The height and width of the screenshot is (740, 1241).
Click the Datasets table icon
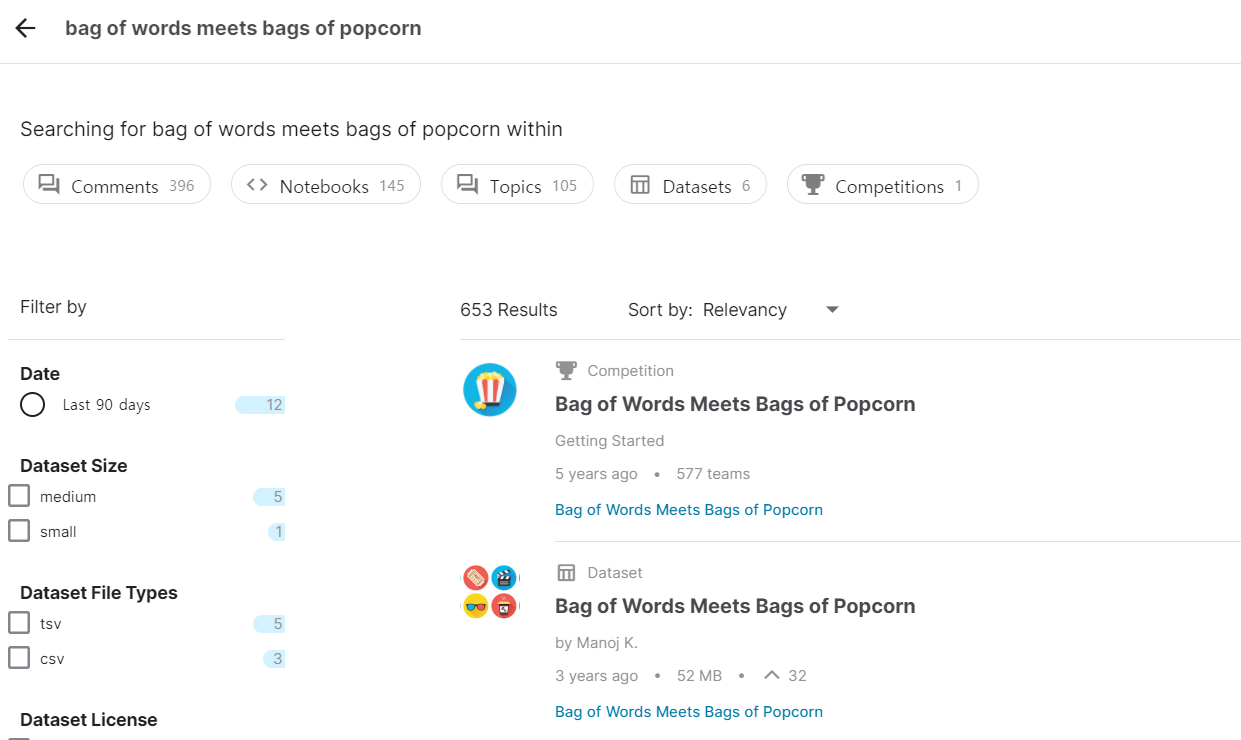pyautogui.click(x=640, y=185)
